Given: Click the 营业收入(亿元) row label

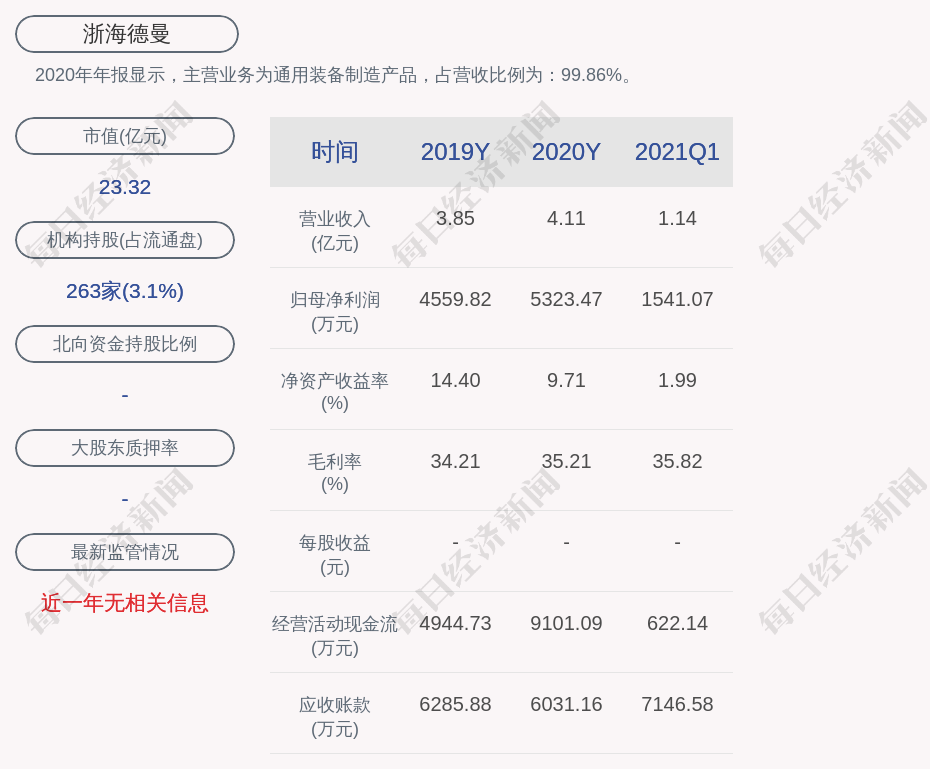Looking at the screenshot, I should (335, 231).
